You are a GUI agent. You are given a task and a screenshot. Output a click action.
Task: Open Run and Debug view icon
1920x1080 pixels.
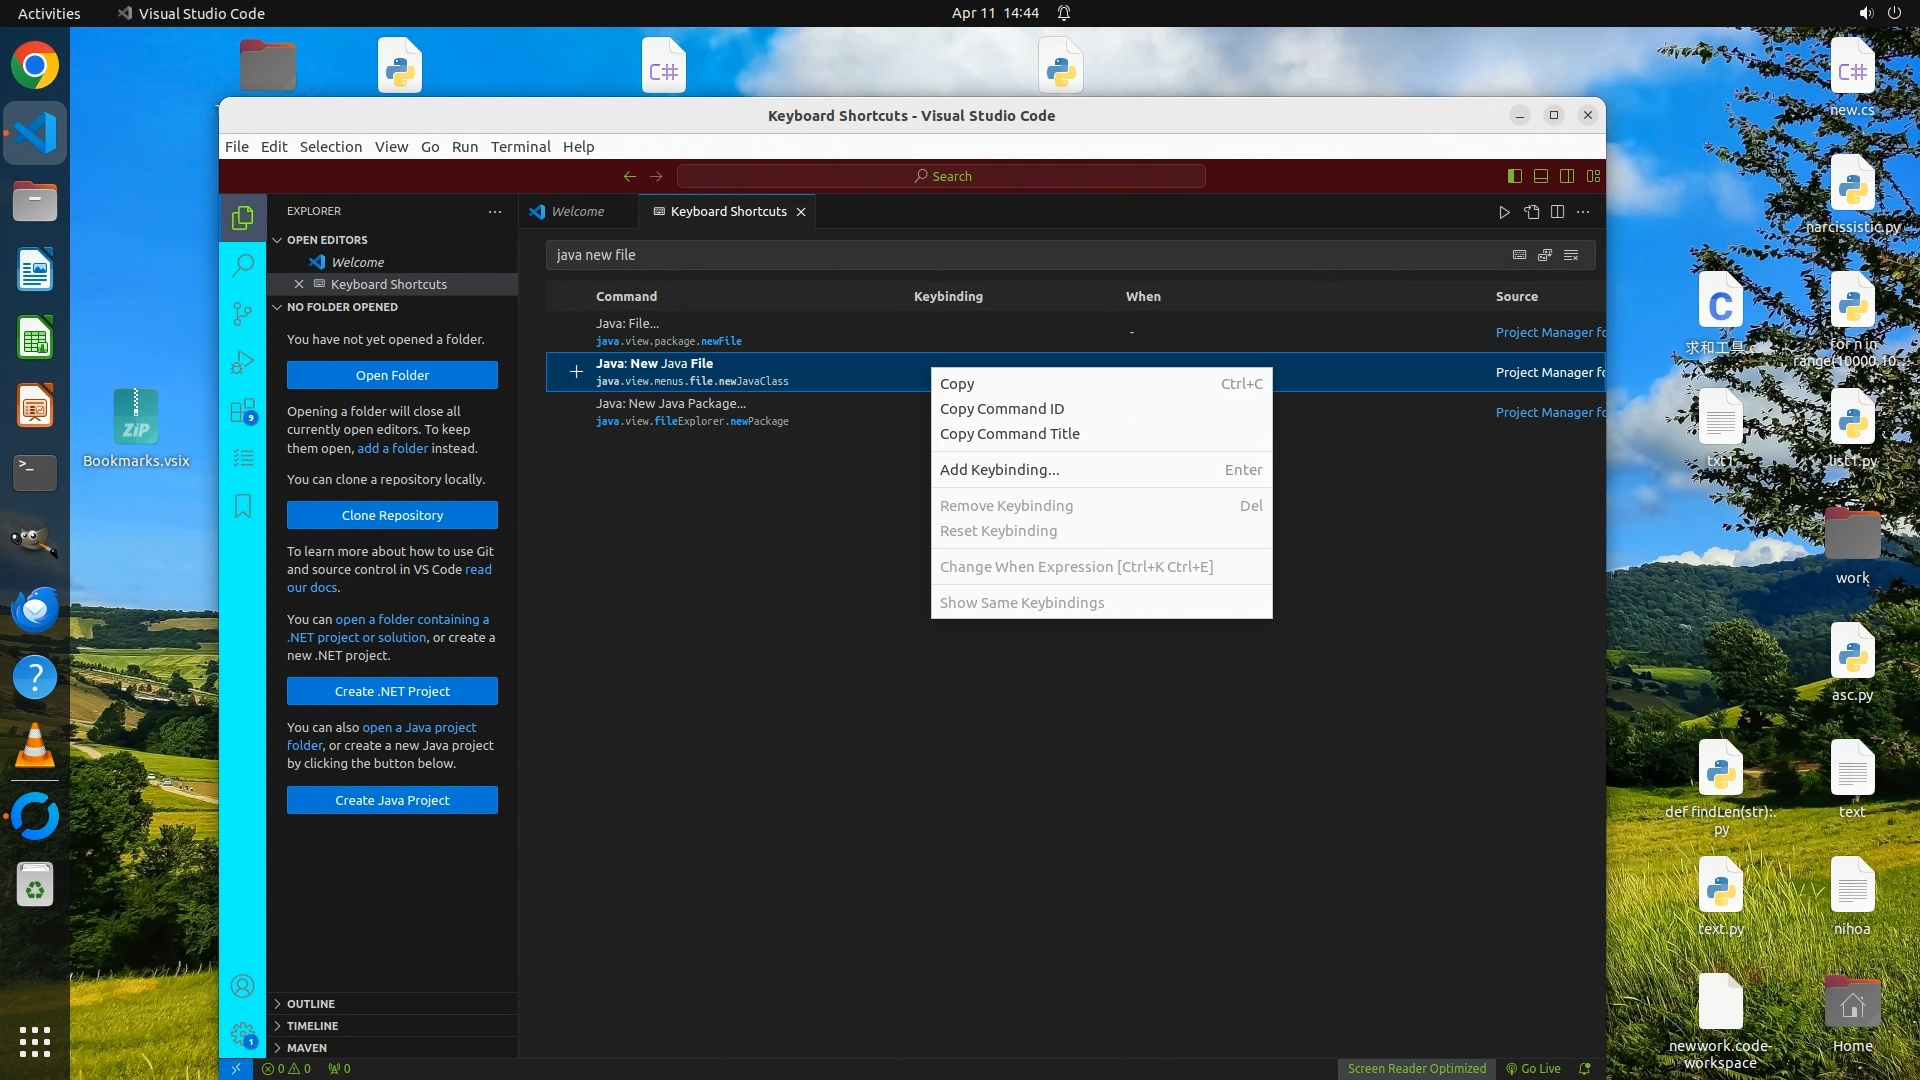pyautogui.click(x=242, y=362)
